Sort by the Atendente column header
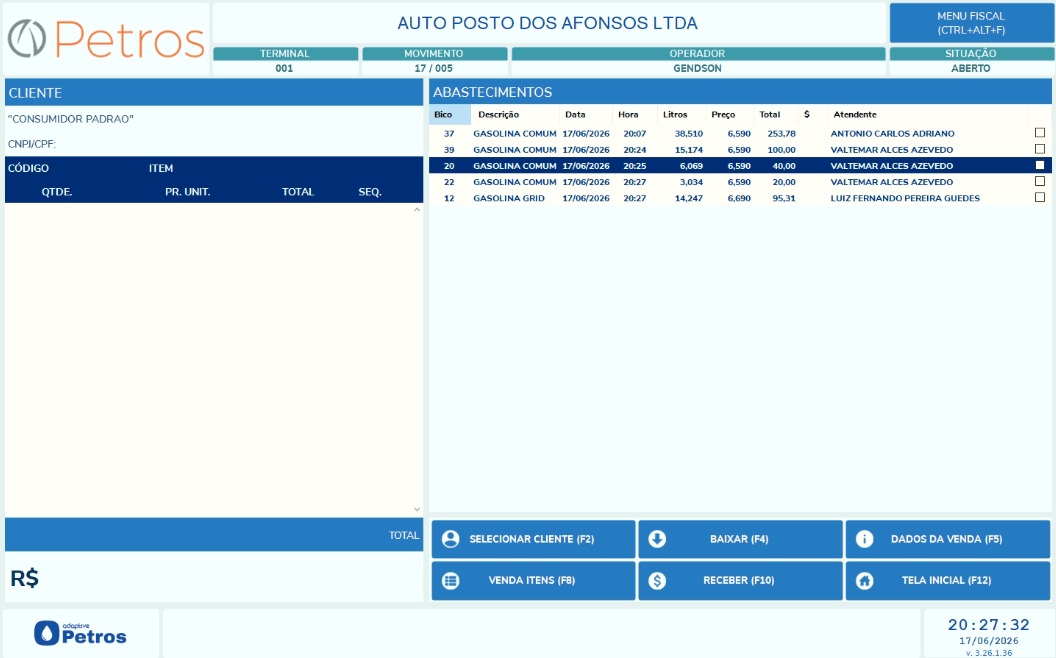The width and height of the screenshot is (1056, 658). (928, 114)
